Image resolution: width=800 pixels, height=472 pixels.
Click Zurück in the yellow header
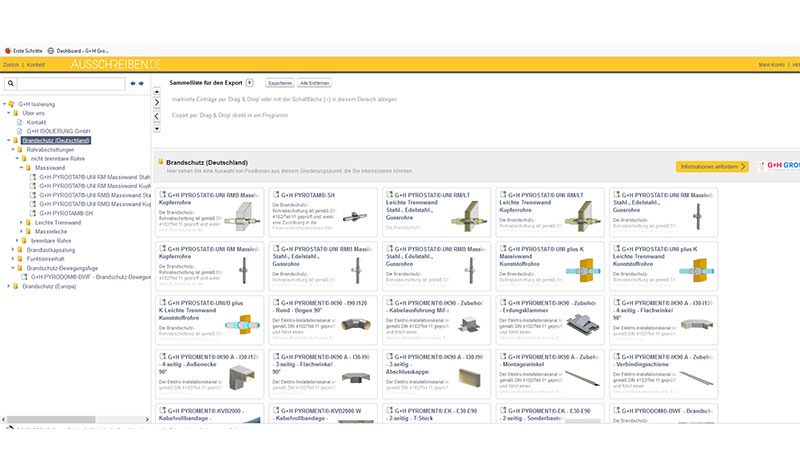pos(11,65)
